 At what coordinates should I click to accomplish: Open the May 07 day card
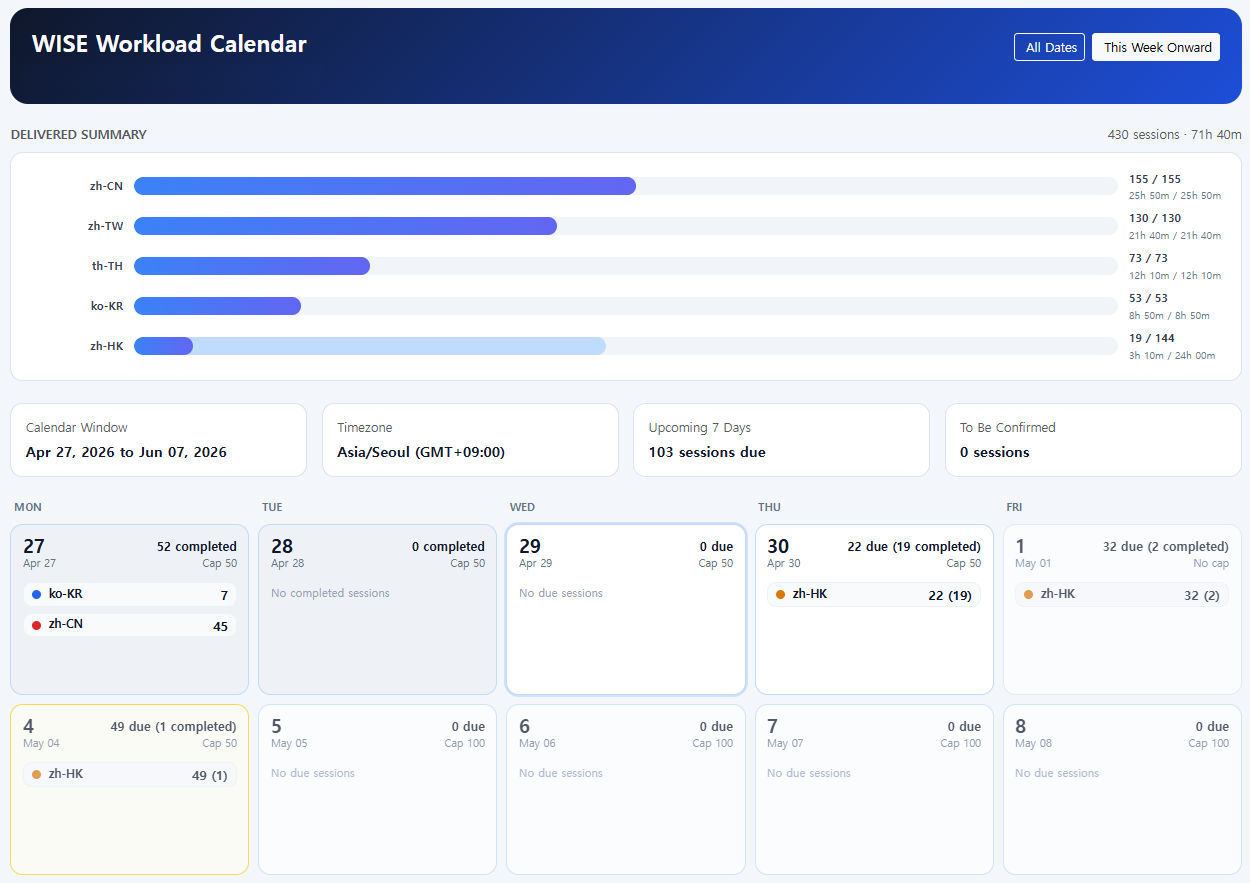click(874, 789)
